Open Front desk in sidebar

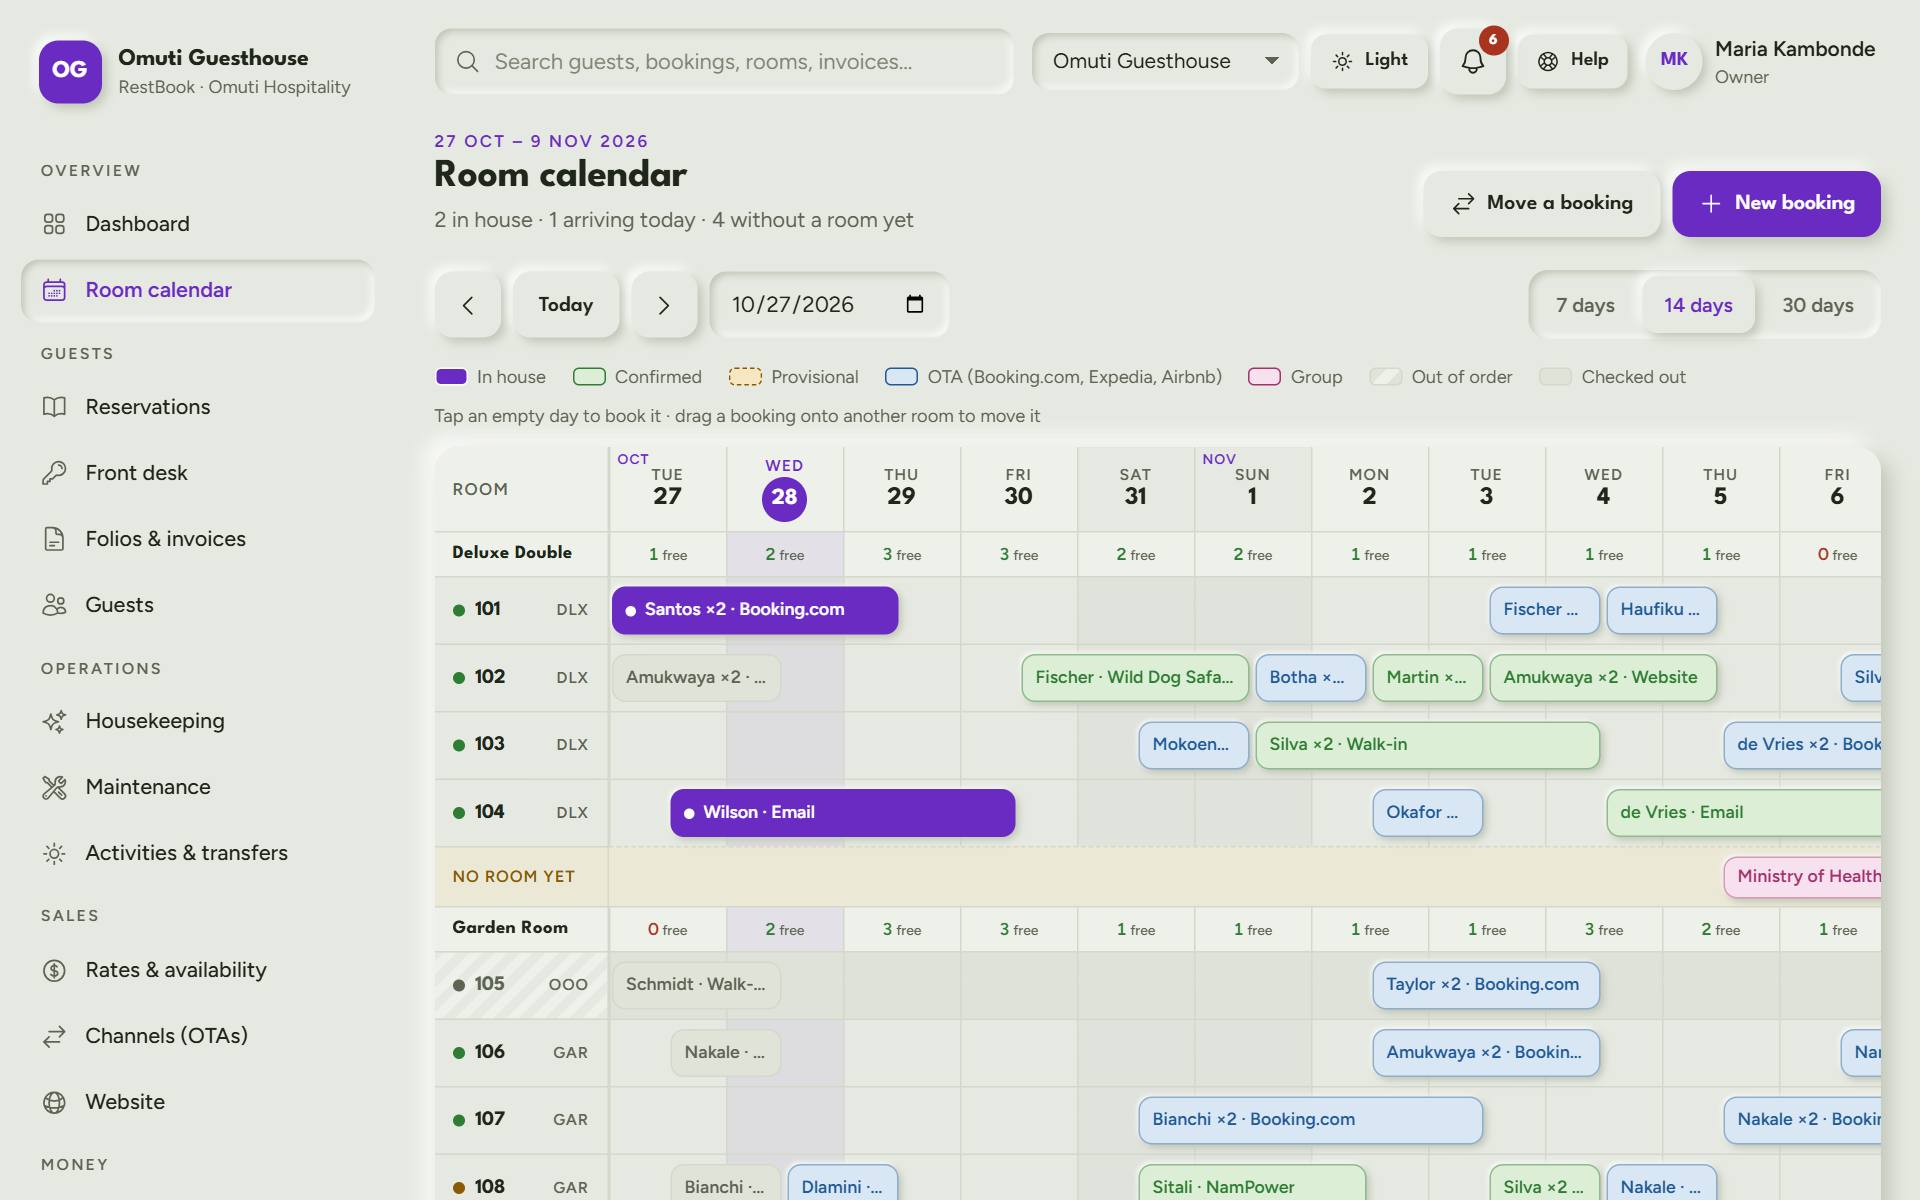coord(198,473)
